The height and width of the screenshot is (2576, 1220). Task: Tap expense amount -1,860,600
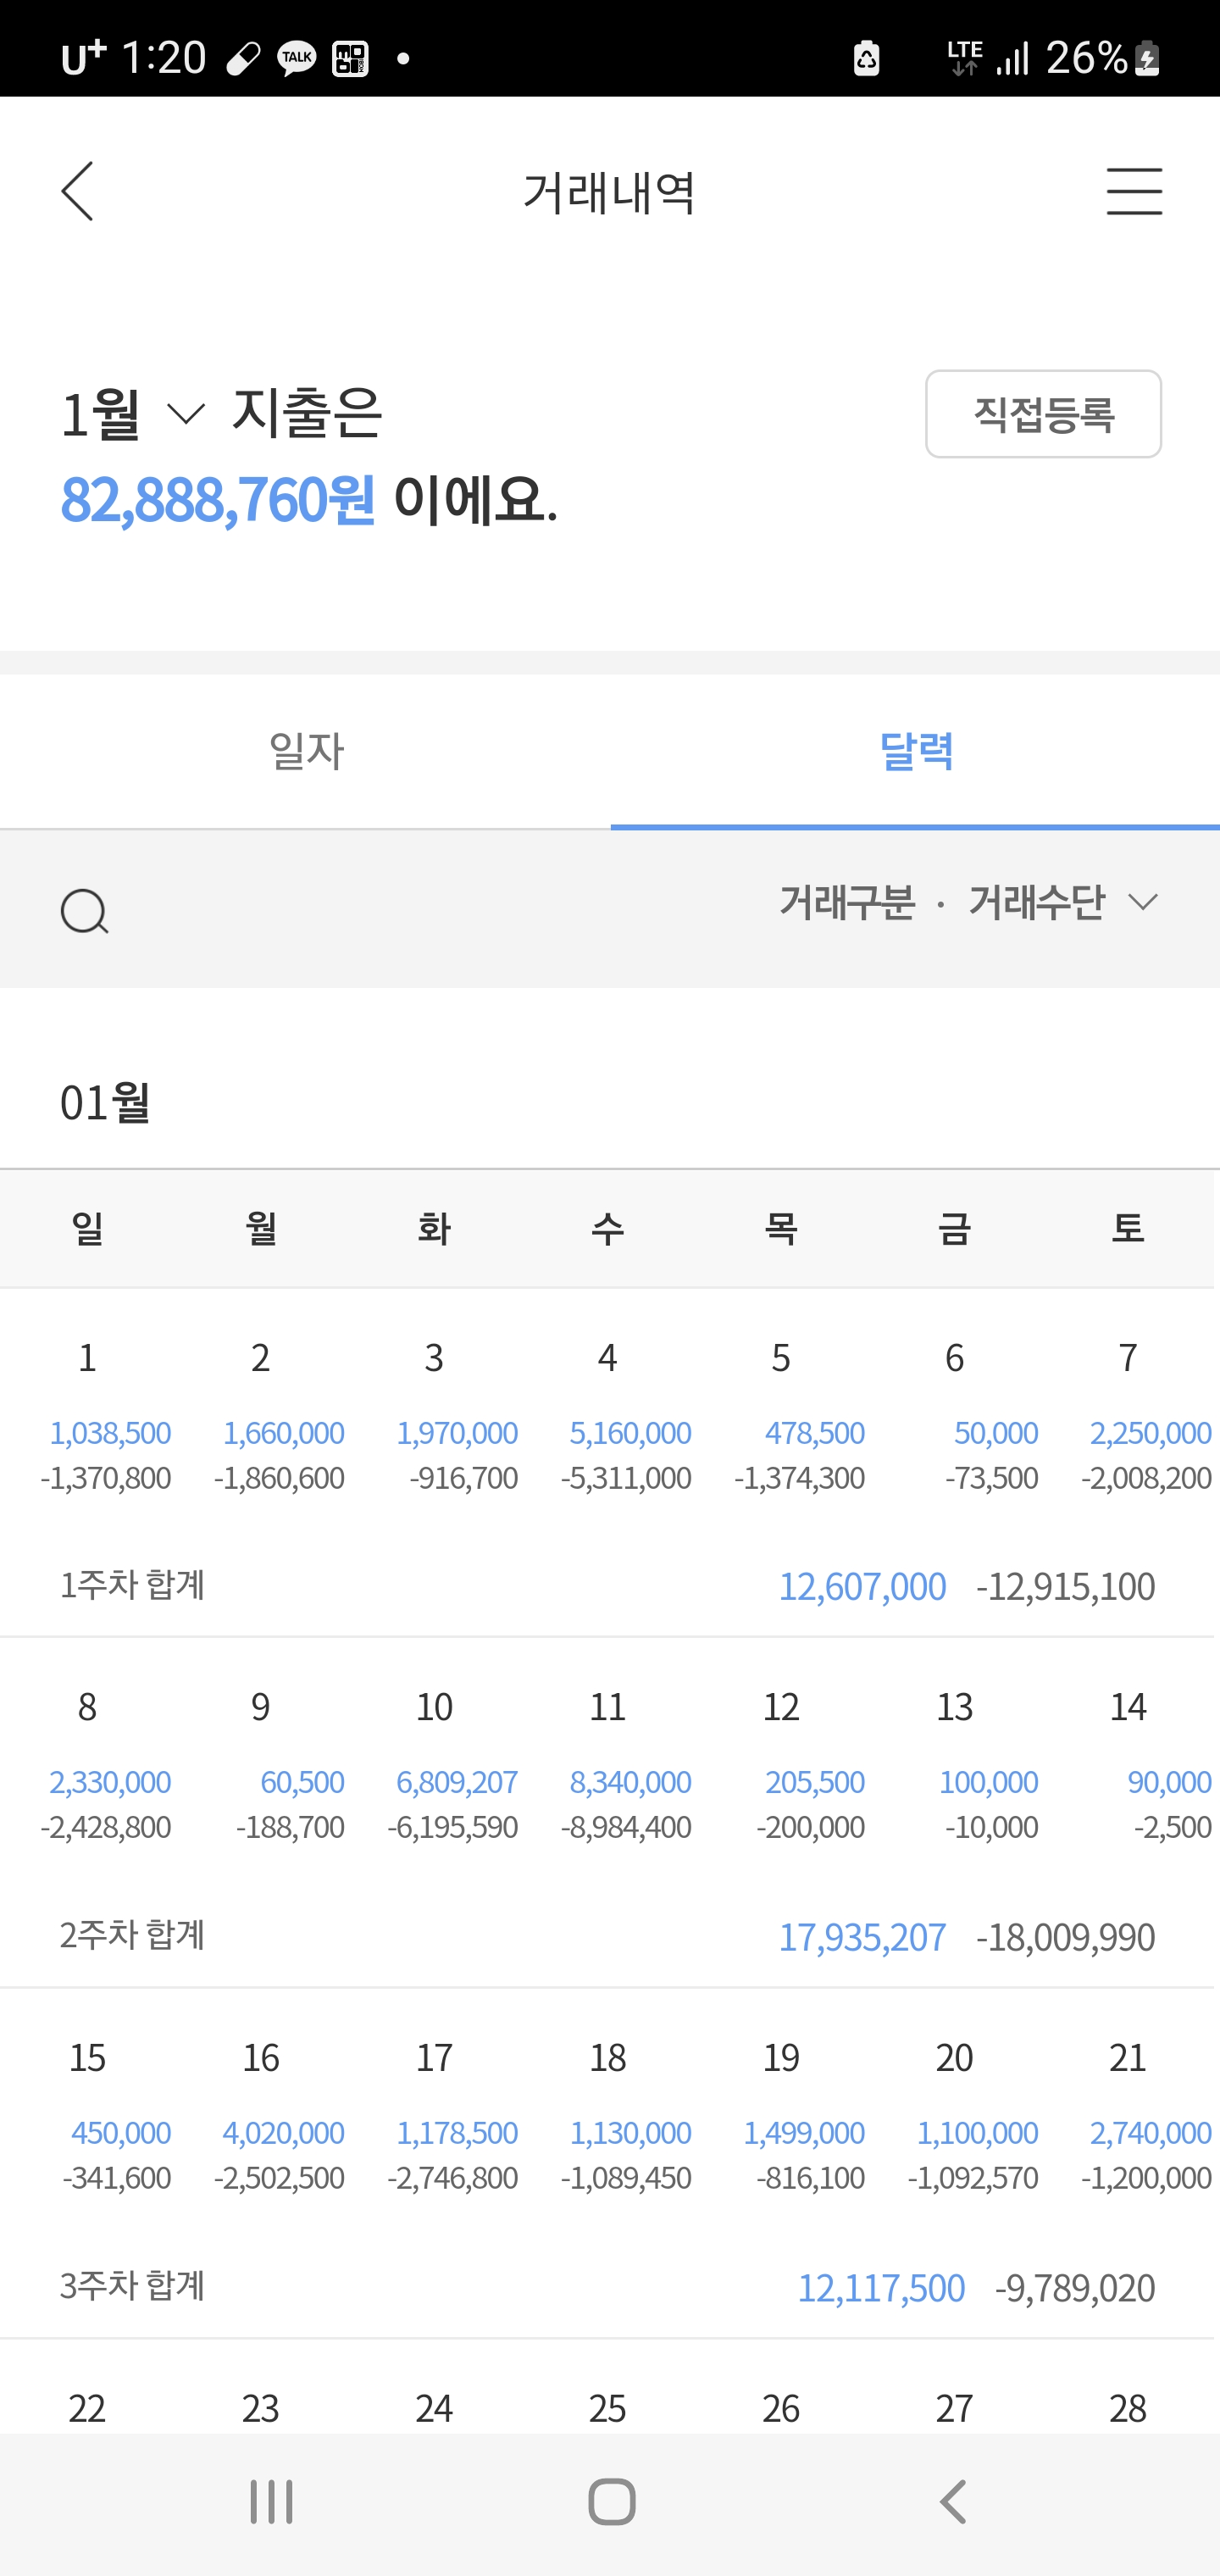pyautogui.click(x=279, y=1477)
